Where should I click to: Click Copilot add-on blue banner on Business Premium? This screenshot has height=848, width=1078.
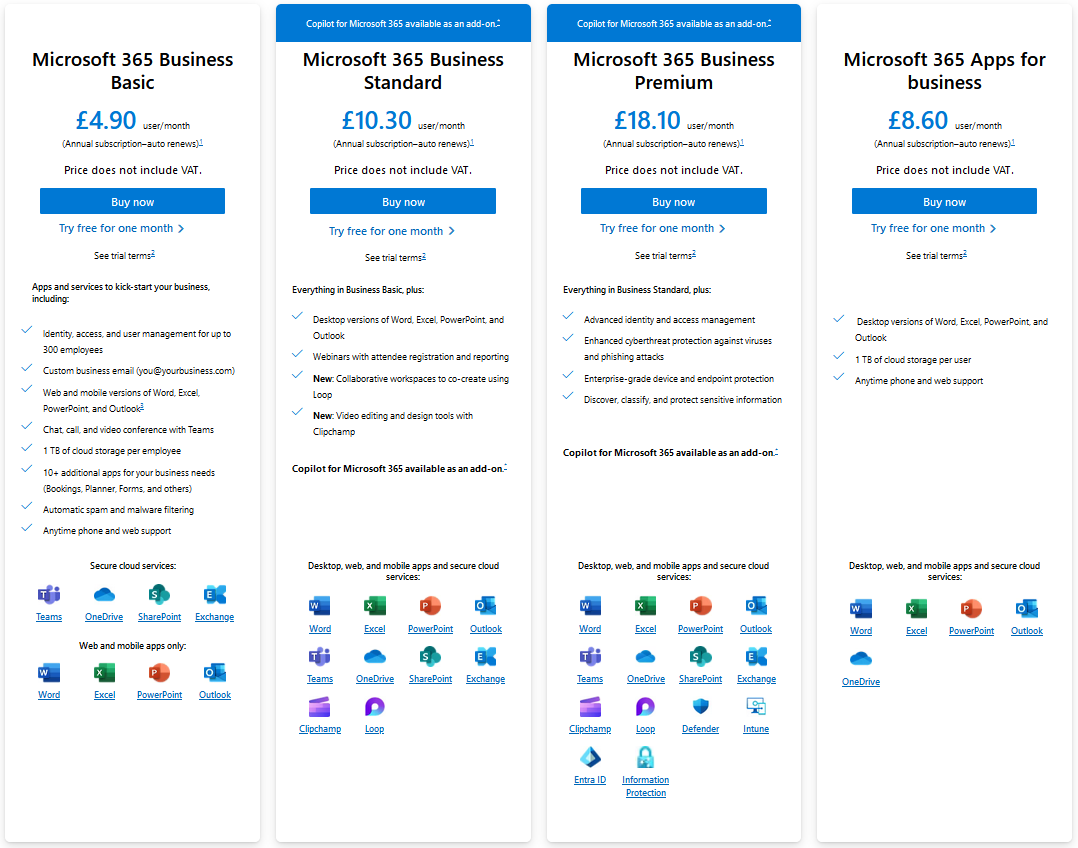[674, 23]
